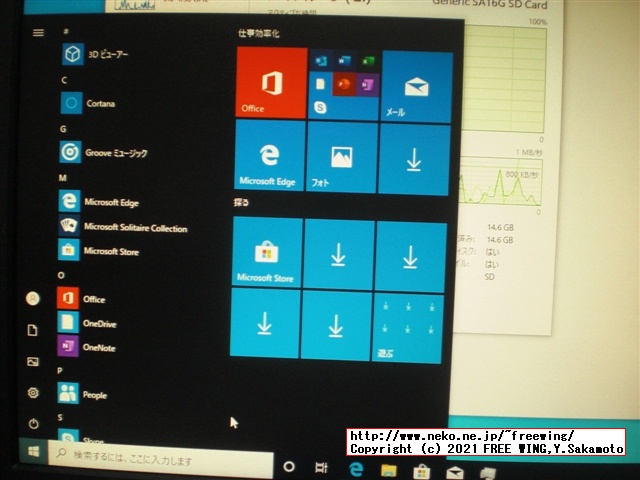Screen dimensions: 640x480
Task: Open Microsoft Store from the taskbar
Action: [422, 472]
